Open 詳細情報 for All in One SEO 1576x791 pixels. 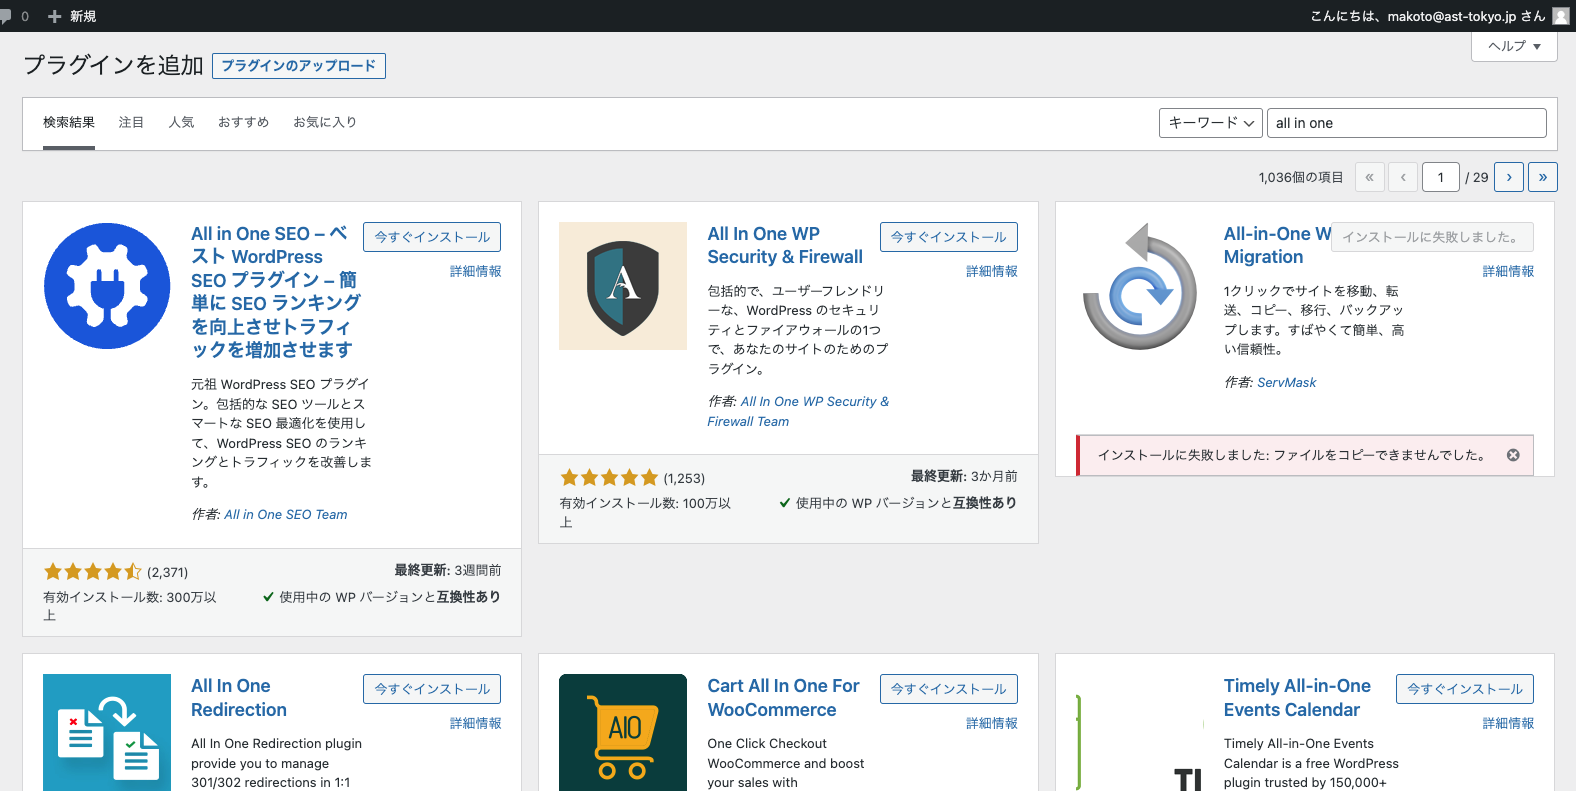pos(476,271)
